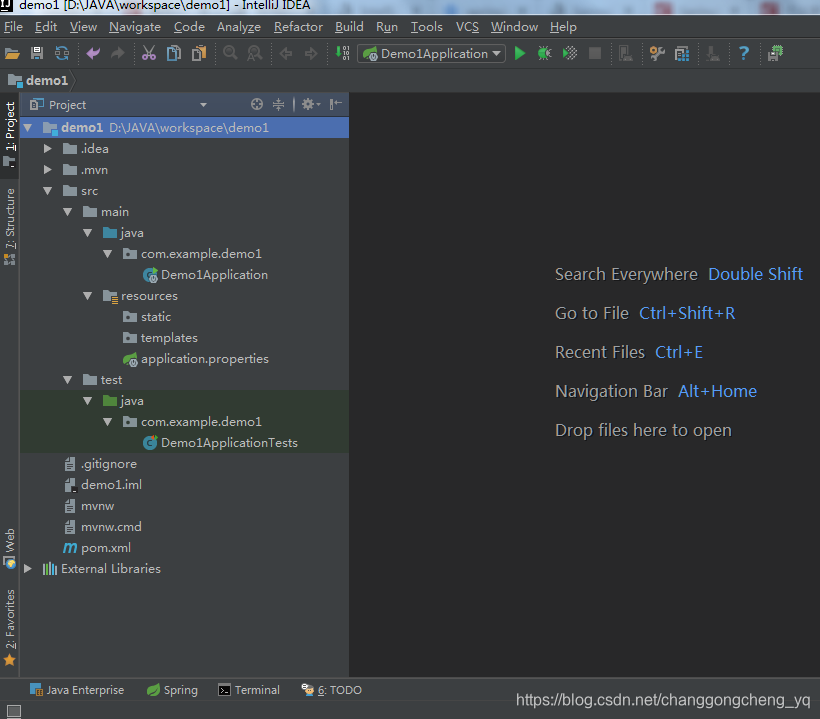
Task: Click the tool window quick access icon
Action: point(14,711)
